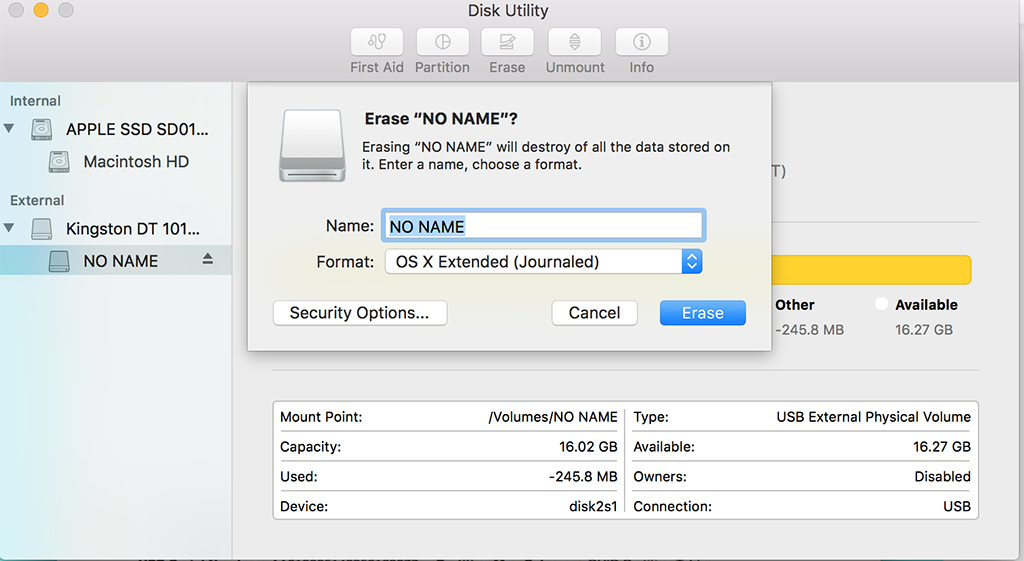Select Kingston DT 101 drive icon

click(x=42, y=229)
